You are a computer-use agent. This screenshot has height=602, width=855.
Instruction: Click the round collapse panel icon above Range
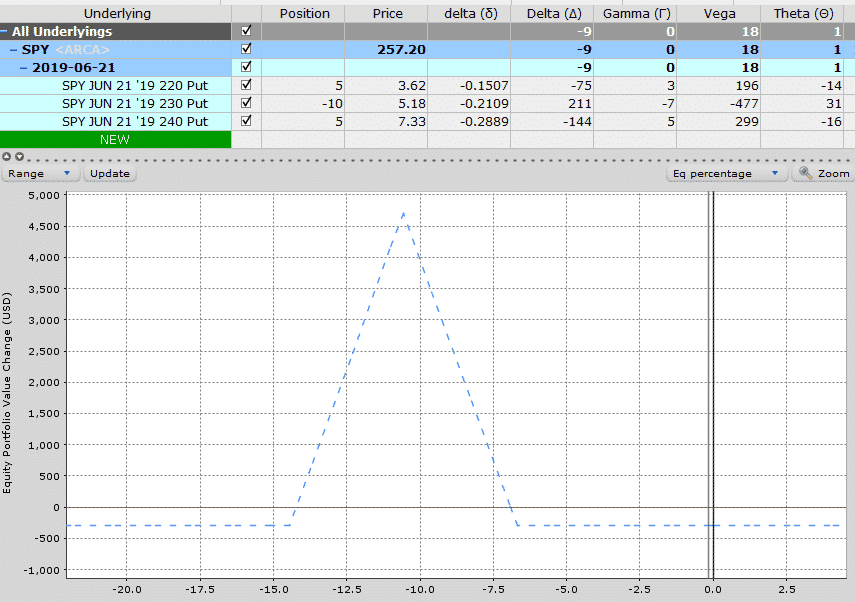pyautogui.click(x=7, y=156)
